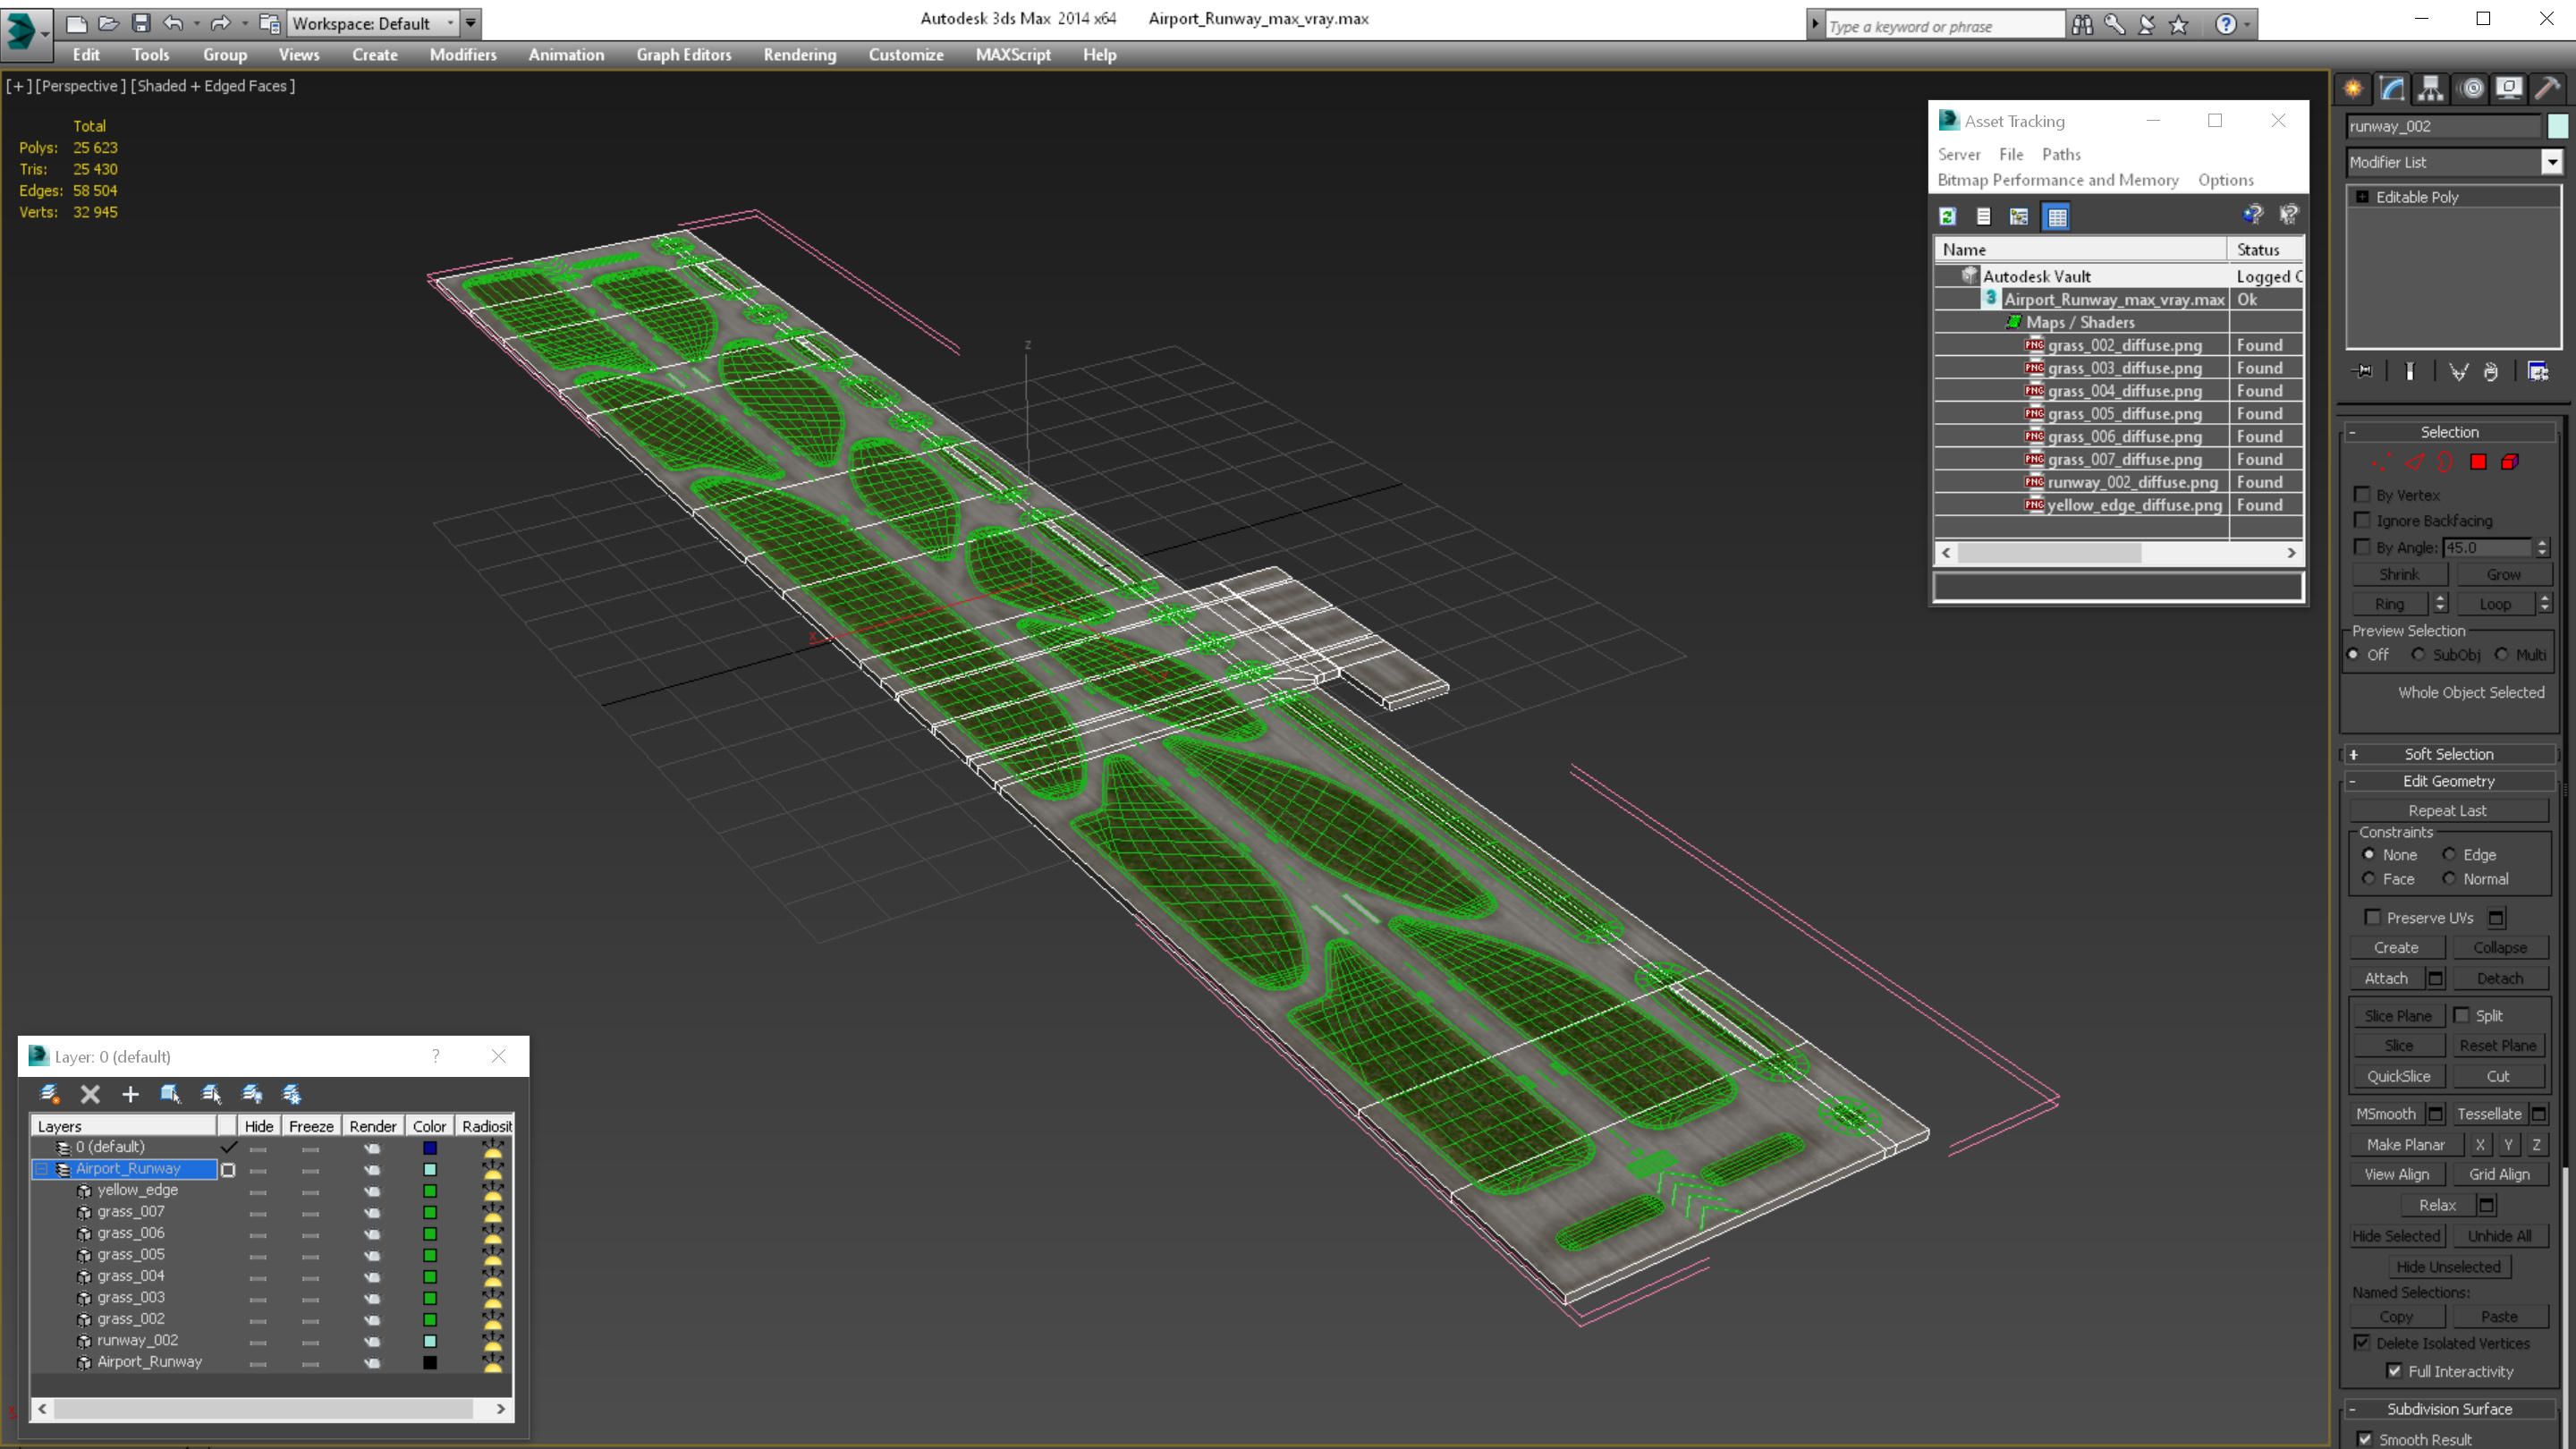
Task: Open the Modifier List dropdown
Action: pyautogui.click(x=2551, y=162)
